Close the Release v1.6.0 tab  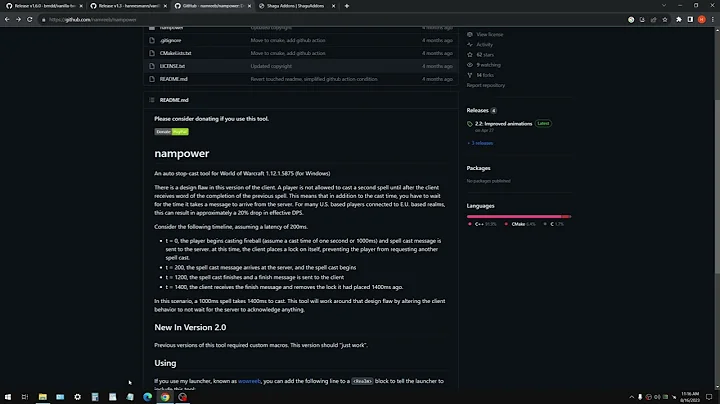[x=81, y=6]
